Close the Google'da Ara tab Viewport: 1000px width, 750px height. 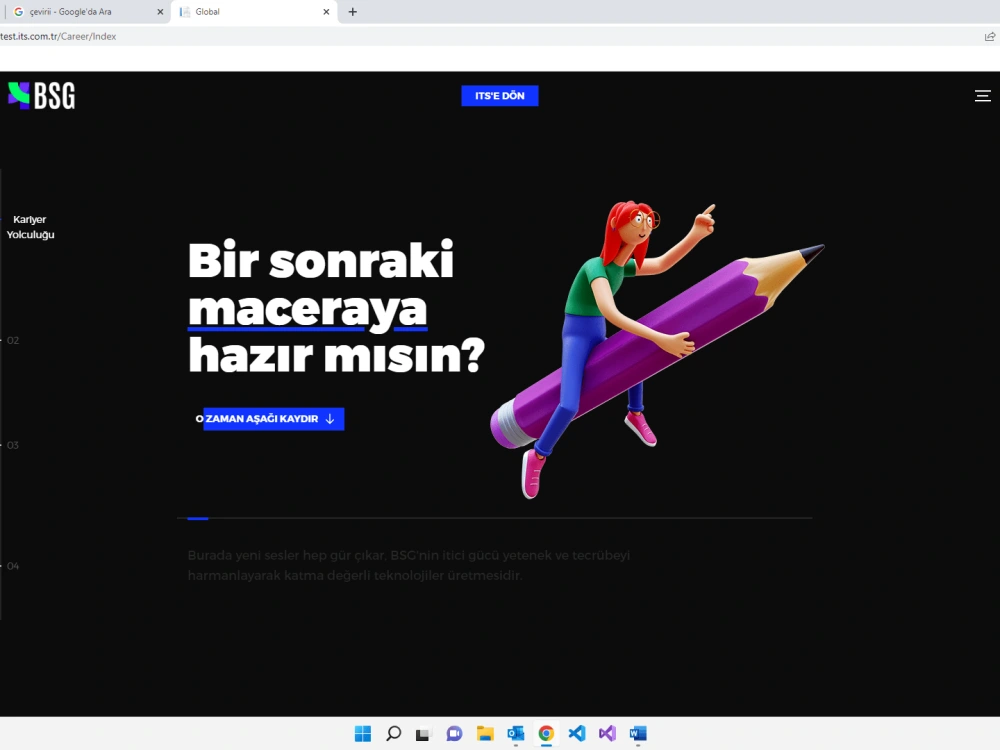click(160, 12)
